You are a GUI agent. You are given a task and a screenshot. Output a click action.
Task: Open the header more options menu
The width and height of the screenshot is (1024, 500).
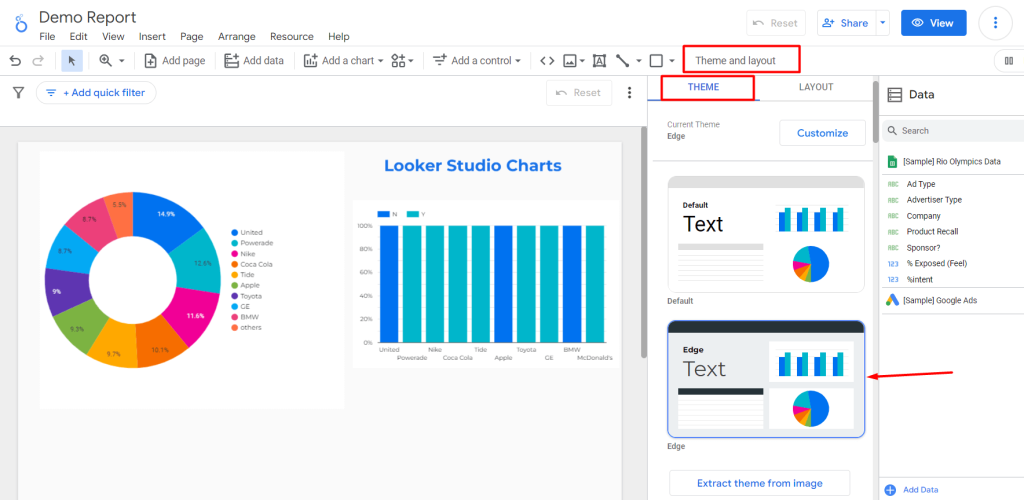995,23
